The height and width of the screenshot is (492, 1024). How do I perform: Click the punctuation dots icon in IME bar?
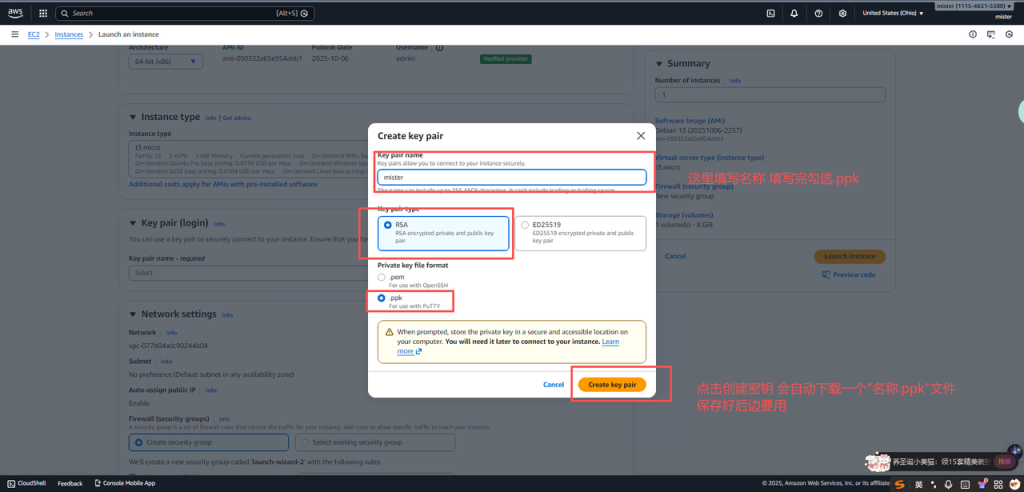[934, 484]
